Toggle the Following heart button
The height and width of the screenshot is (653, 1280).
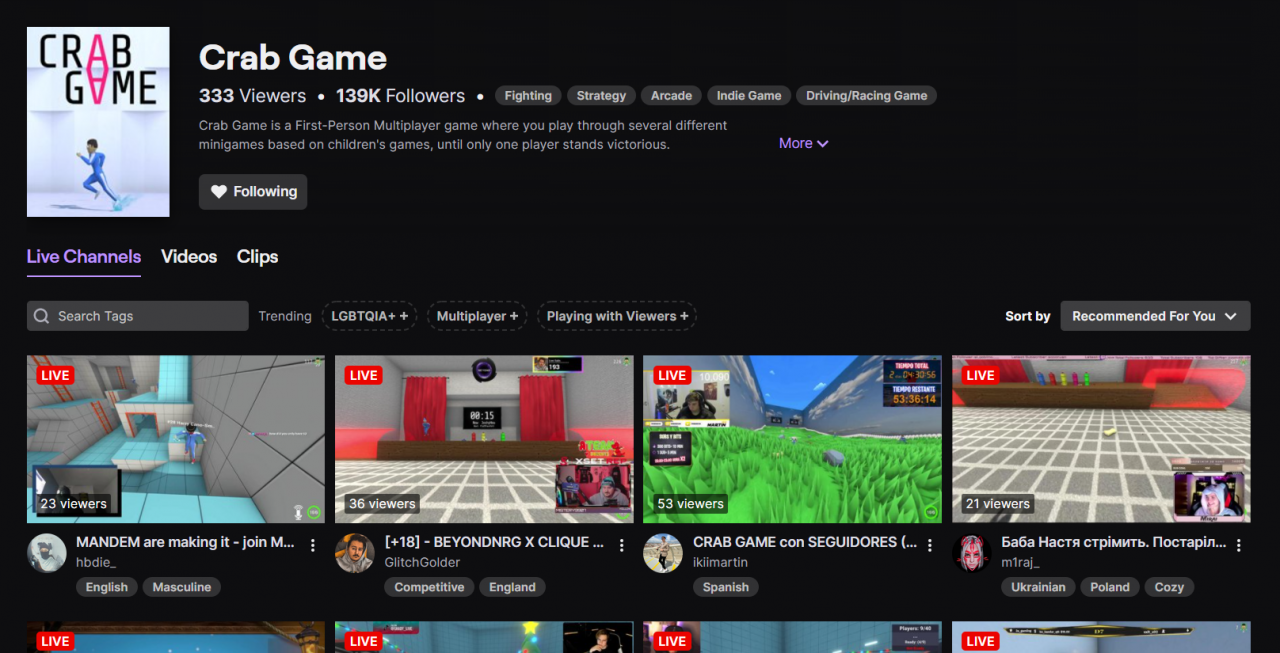tap(253, 192)
